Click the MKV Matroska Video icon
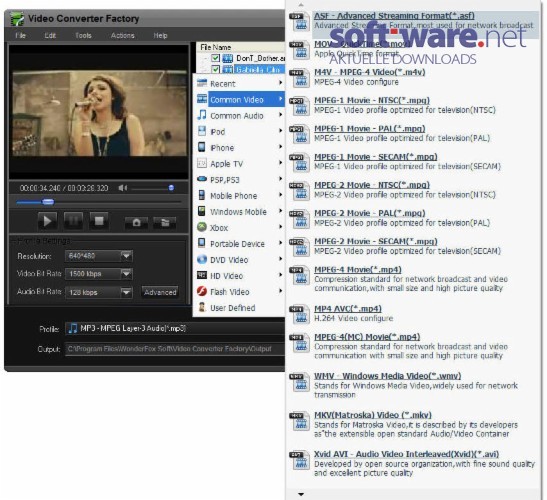Viewport: 547px width, 500px height. pos(299,421)
